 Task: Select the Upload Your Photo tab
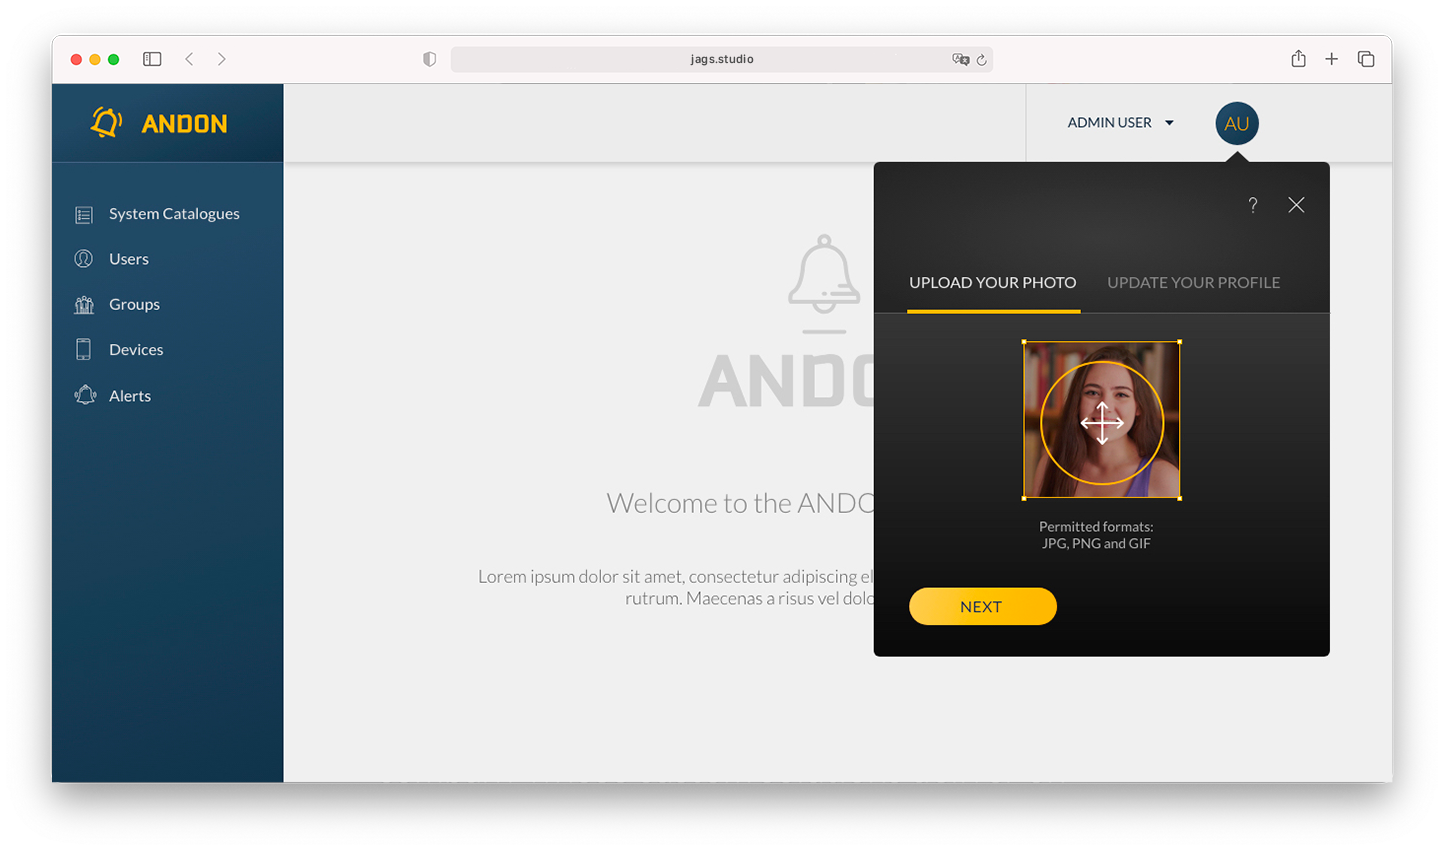[992, 283]
